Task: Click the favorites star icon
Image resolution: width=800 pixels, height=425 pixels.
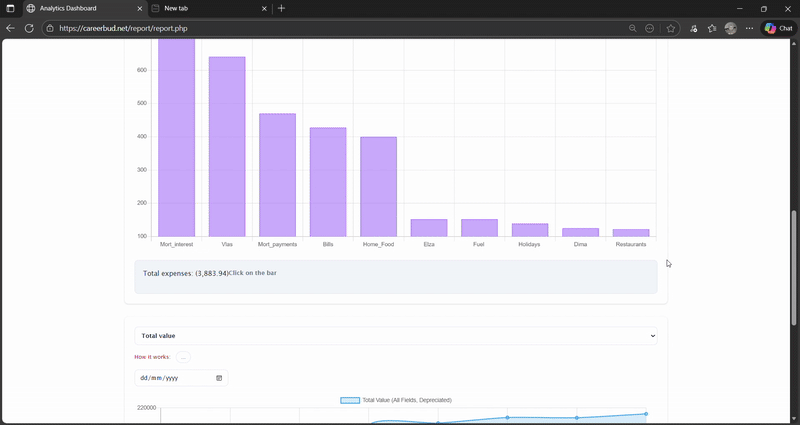Action: [x=671, y=28]
